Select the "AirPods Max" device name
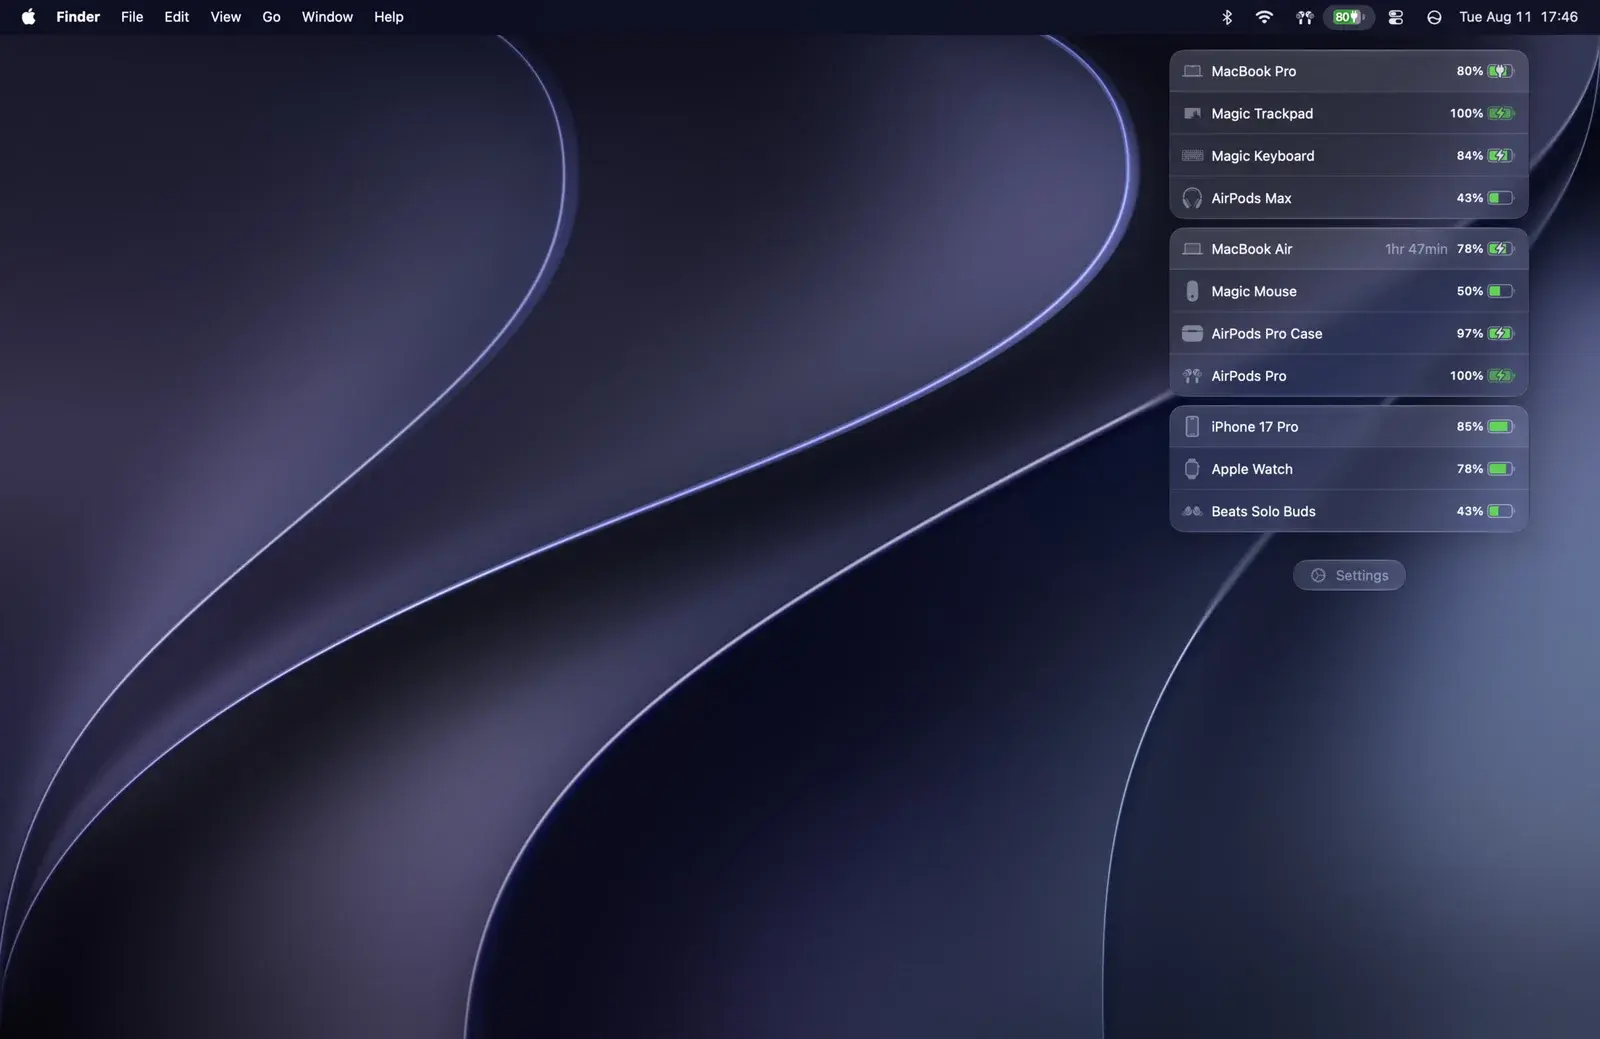 coord(1251,198)
